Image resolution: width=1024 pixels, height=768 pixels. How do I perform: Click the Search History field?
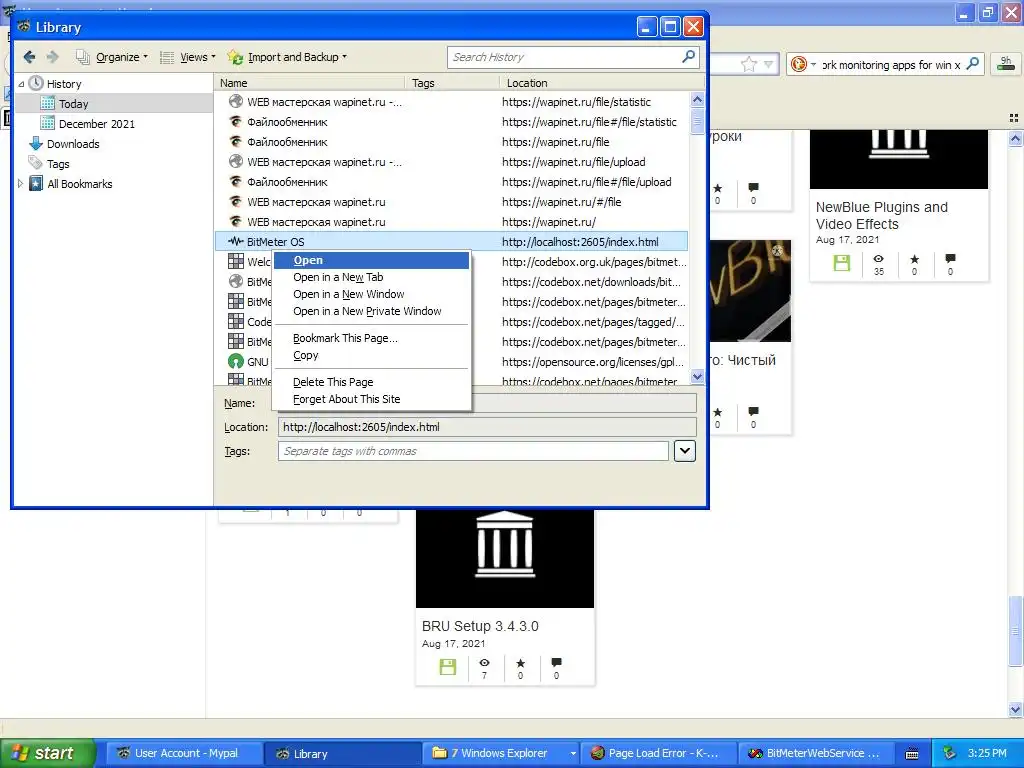coord(573,57)
